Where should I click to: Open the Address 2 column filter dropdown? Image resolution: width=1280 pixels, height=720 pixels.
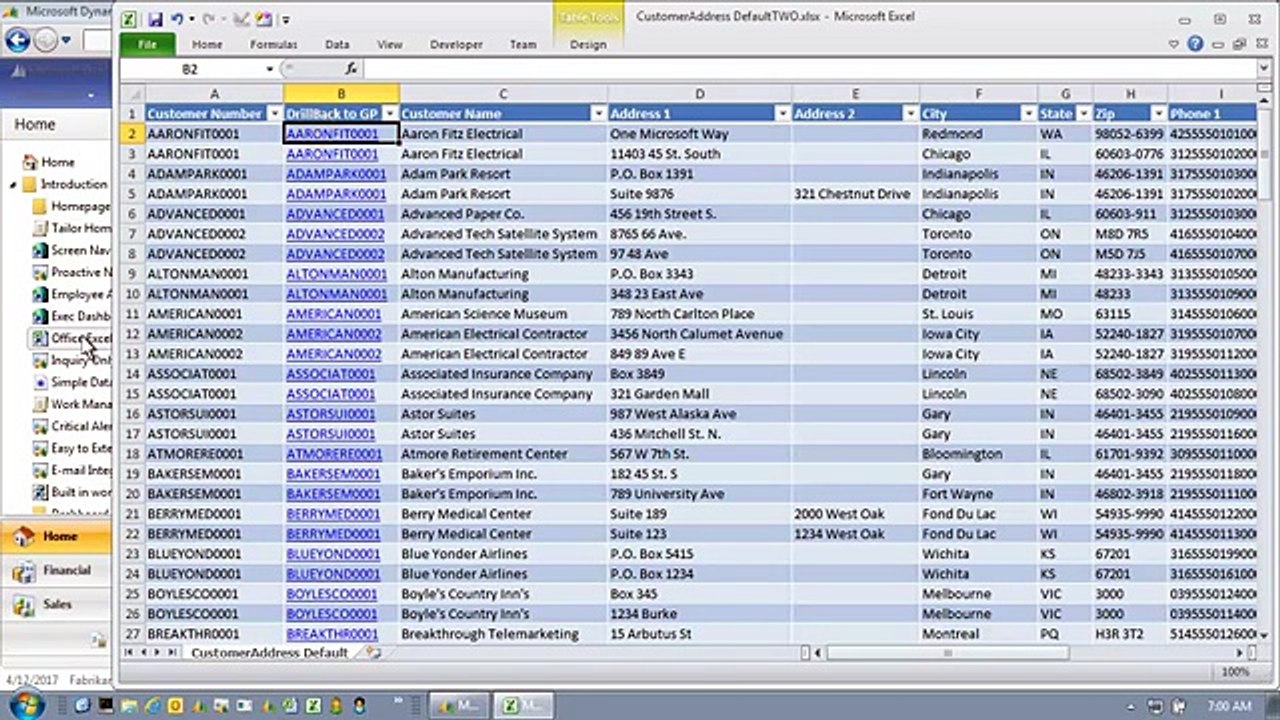click(x=910, y=114)
